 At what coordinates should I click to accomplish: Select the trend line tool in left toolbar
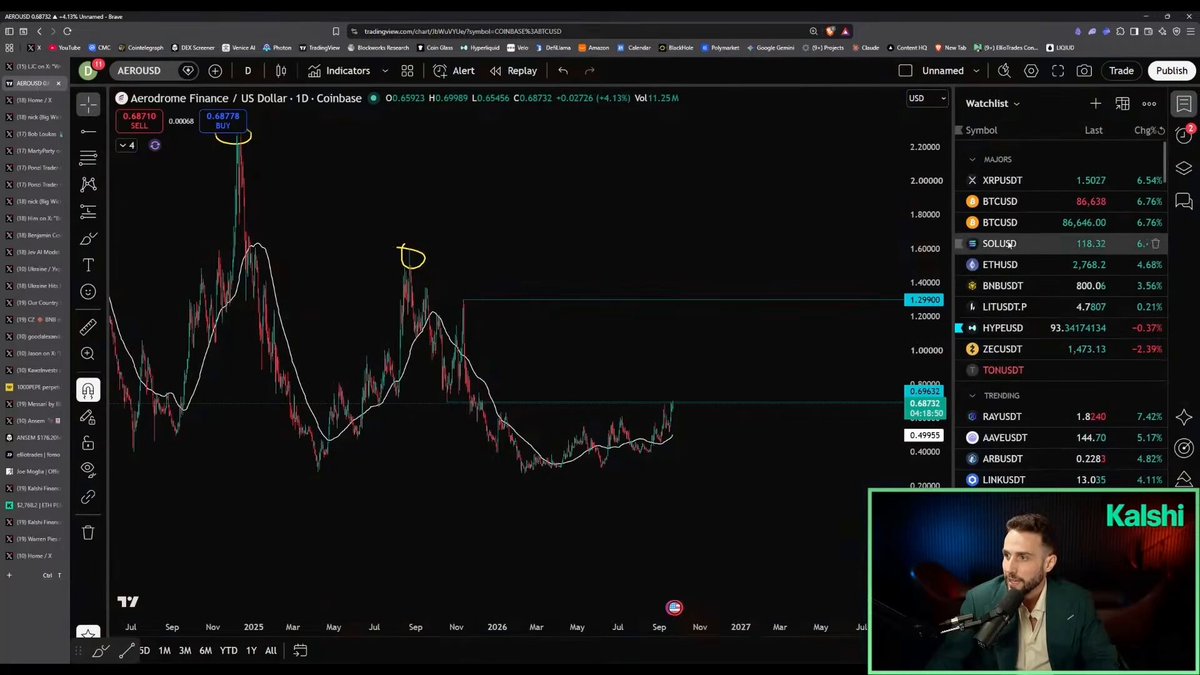[x=88, y=131]
